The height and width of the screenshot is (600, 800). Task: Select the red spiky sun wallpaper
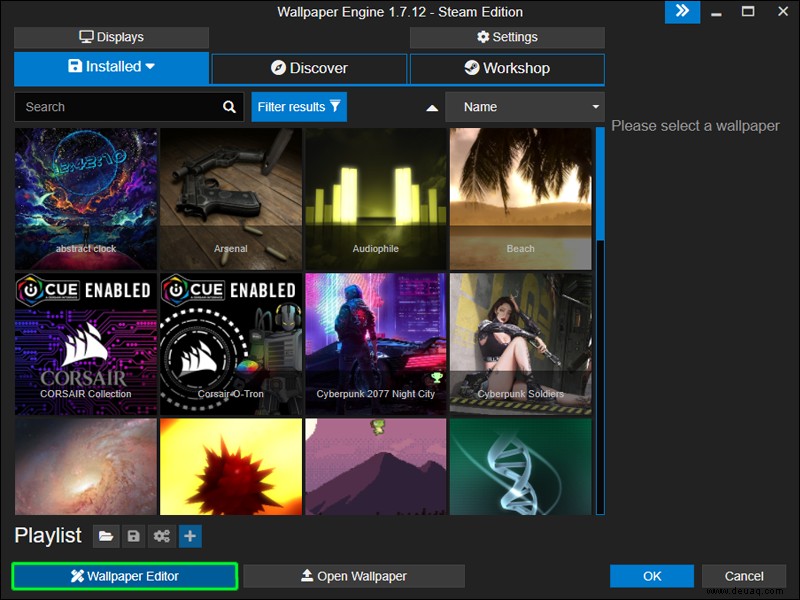click(x=231, y=466)
